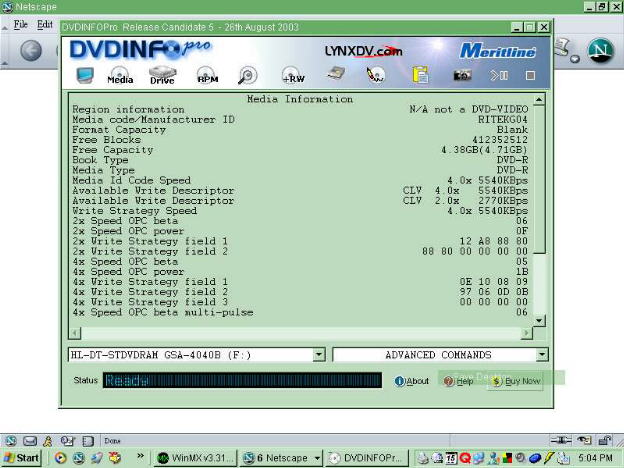Screen dimensions: 624x468
Task: Select the 'Media code/Manufacturer ID' row
Action: pyautogui.click(x=300, y=119)
